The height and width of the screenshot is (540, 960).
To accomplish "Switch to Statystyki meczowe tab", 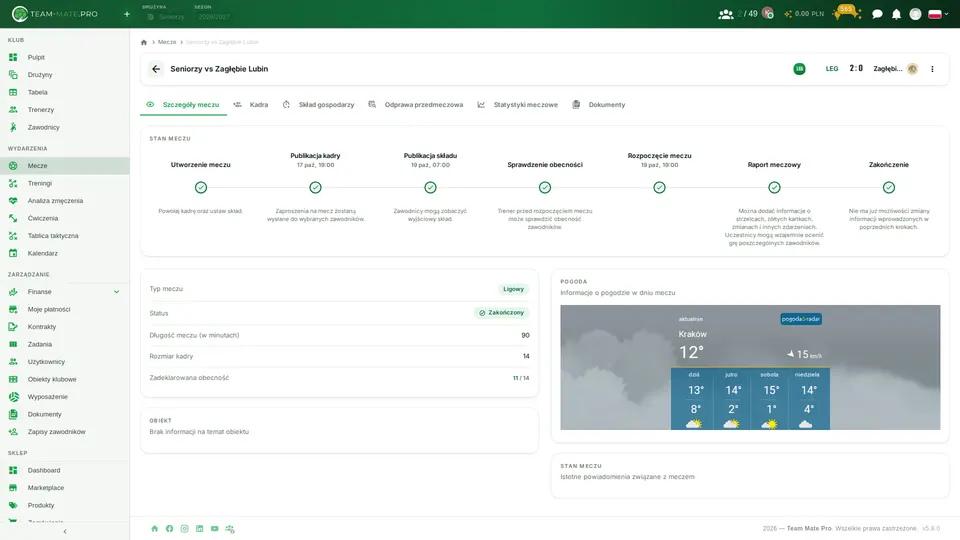I will pos(518,105).
